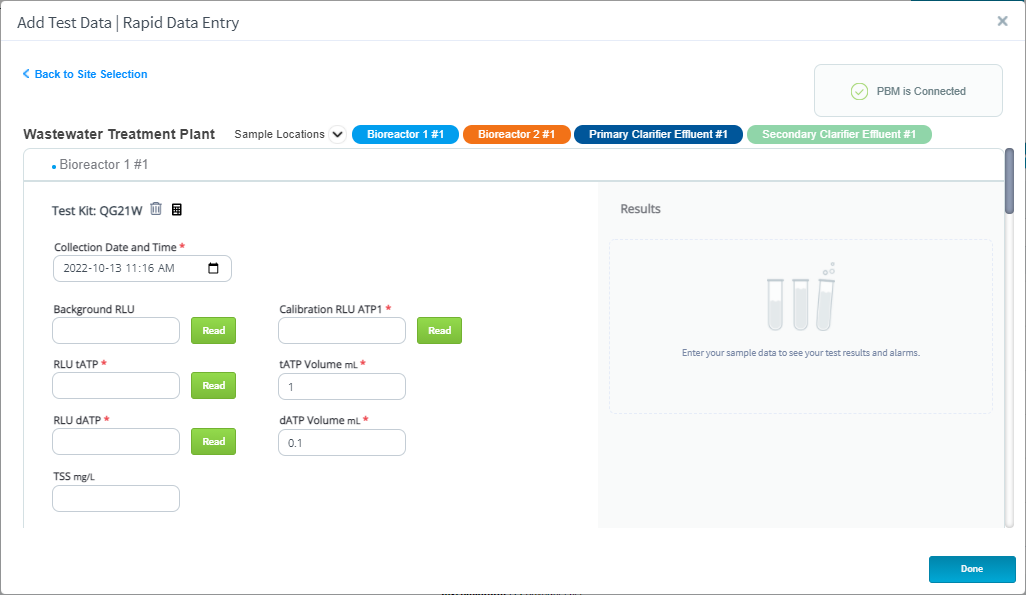The width and height of the screenshot is (1026, 595).
Task: Switch to Primary Clarifier Effluent #1
Action: click(658, 134)
